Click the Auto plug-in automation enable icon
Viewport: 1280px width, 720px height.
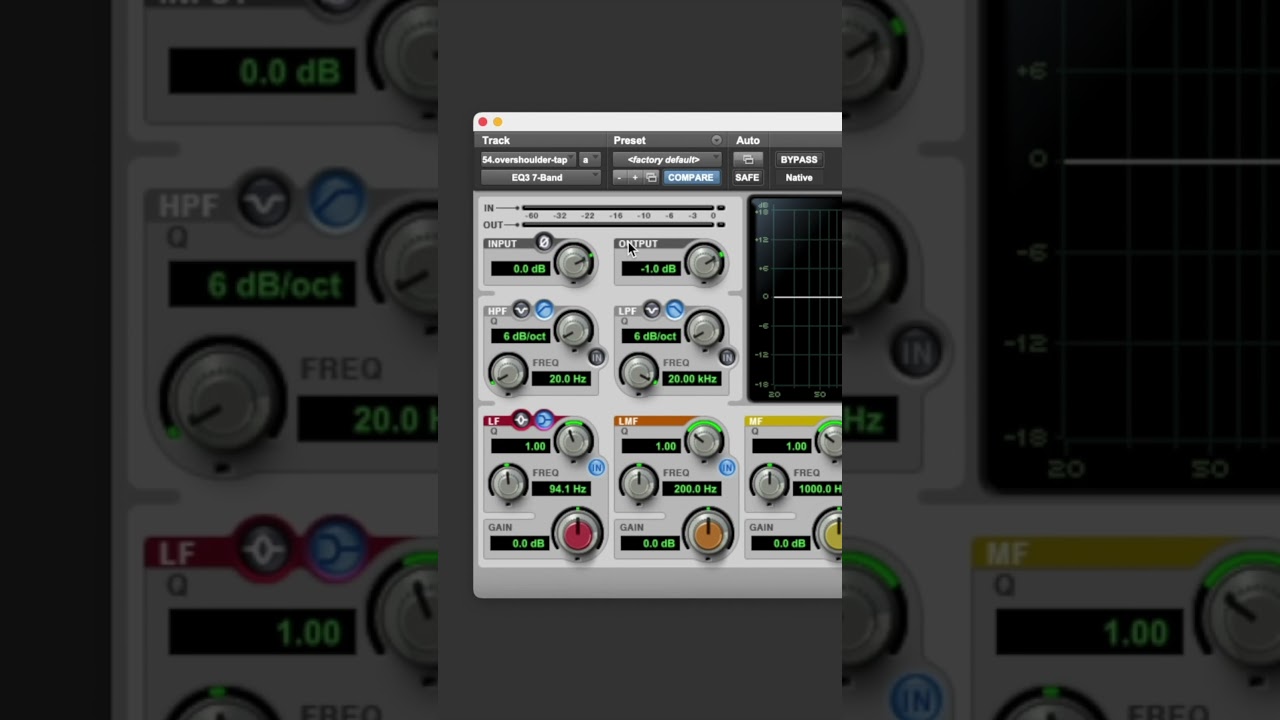tap(748, 159)
